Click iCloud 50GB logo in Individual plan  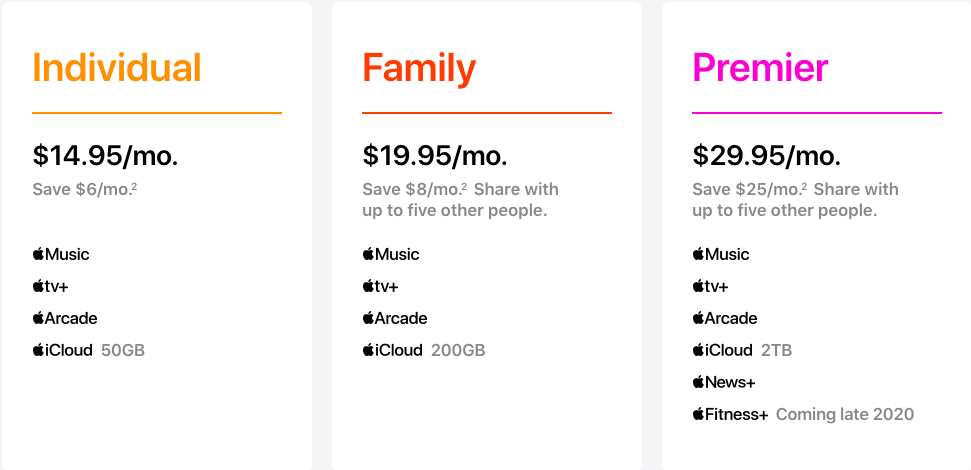63,350
